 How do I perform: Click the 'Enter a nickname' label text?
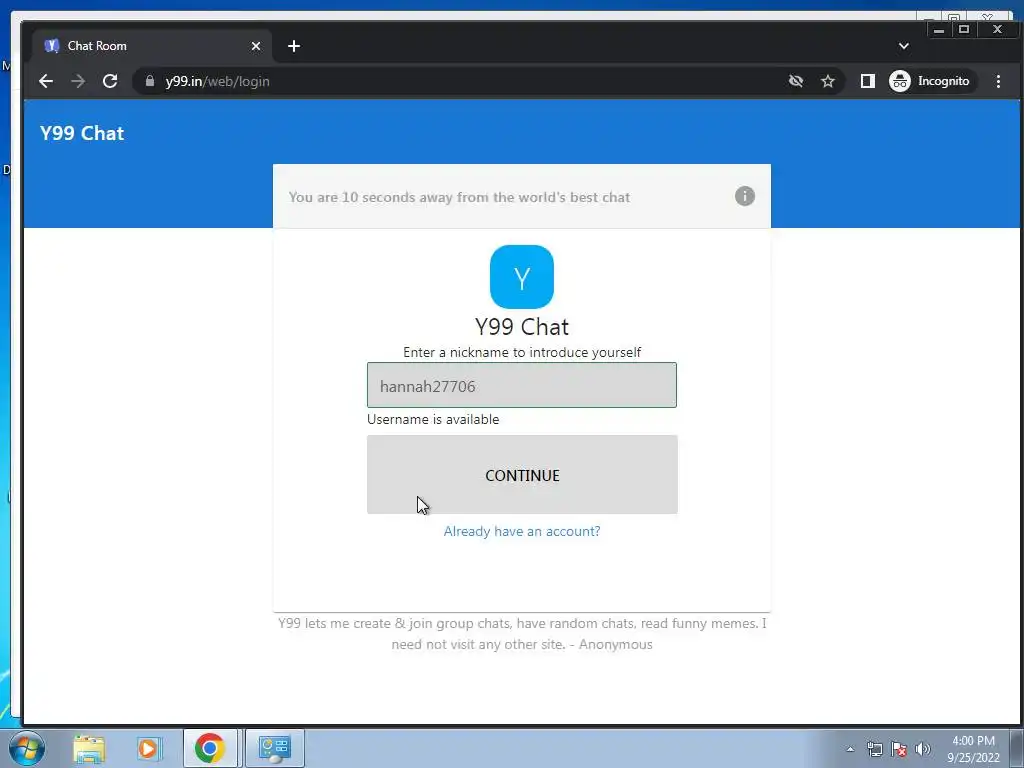pyautogui.click(x=522, y=352)
